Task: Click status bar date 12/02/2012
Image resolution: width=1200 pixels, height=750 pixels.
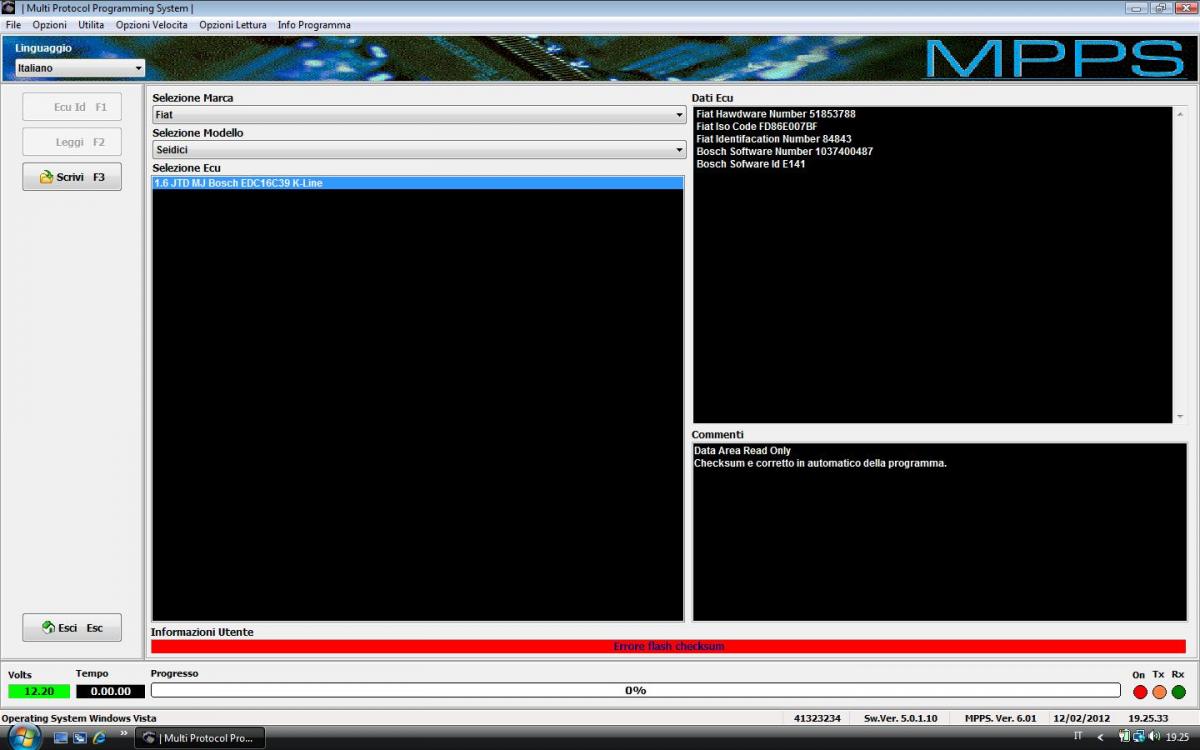Action: 1080,718
